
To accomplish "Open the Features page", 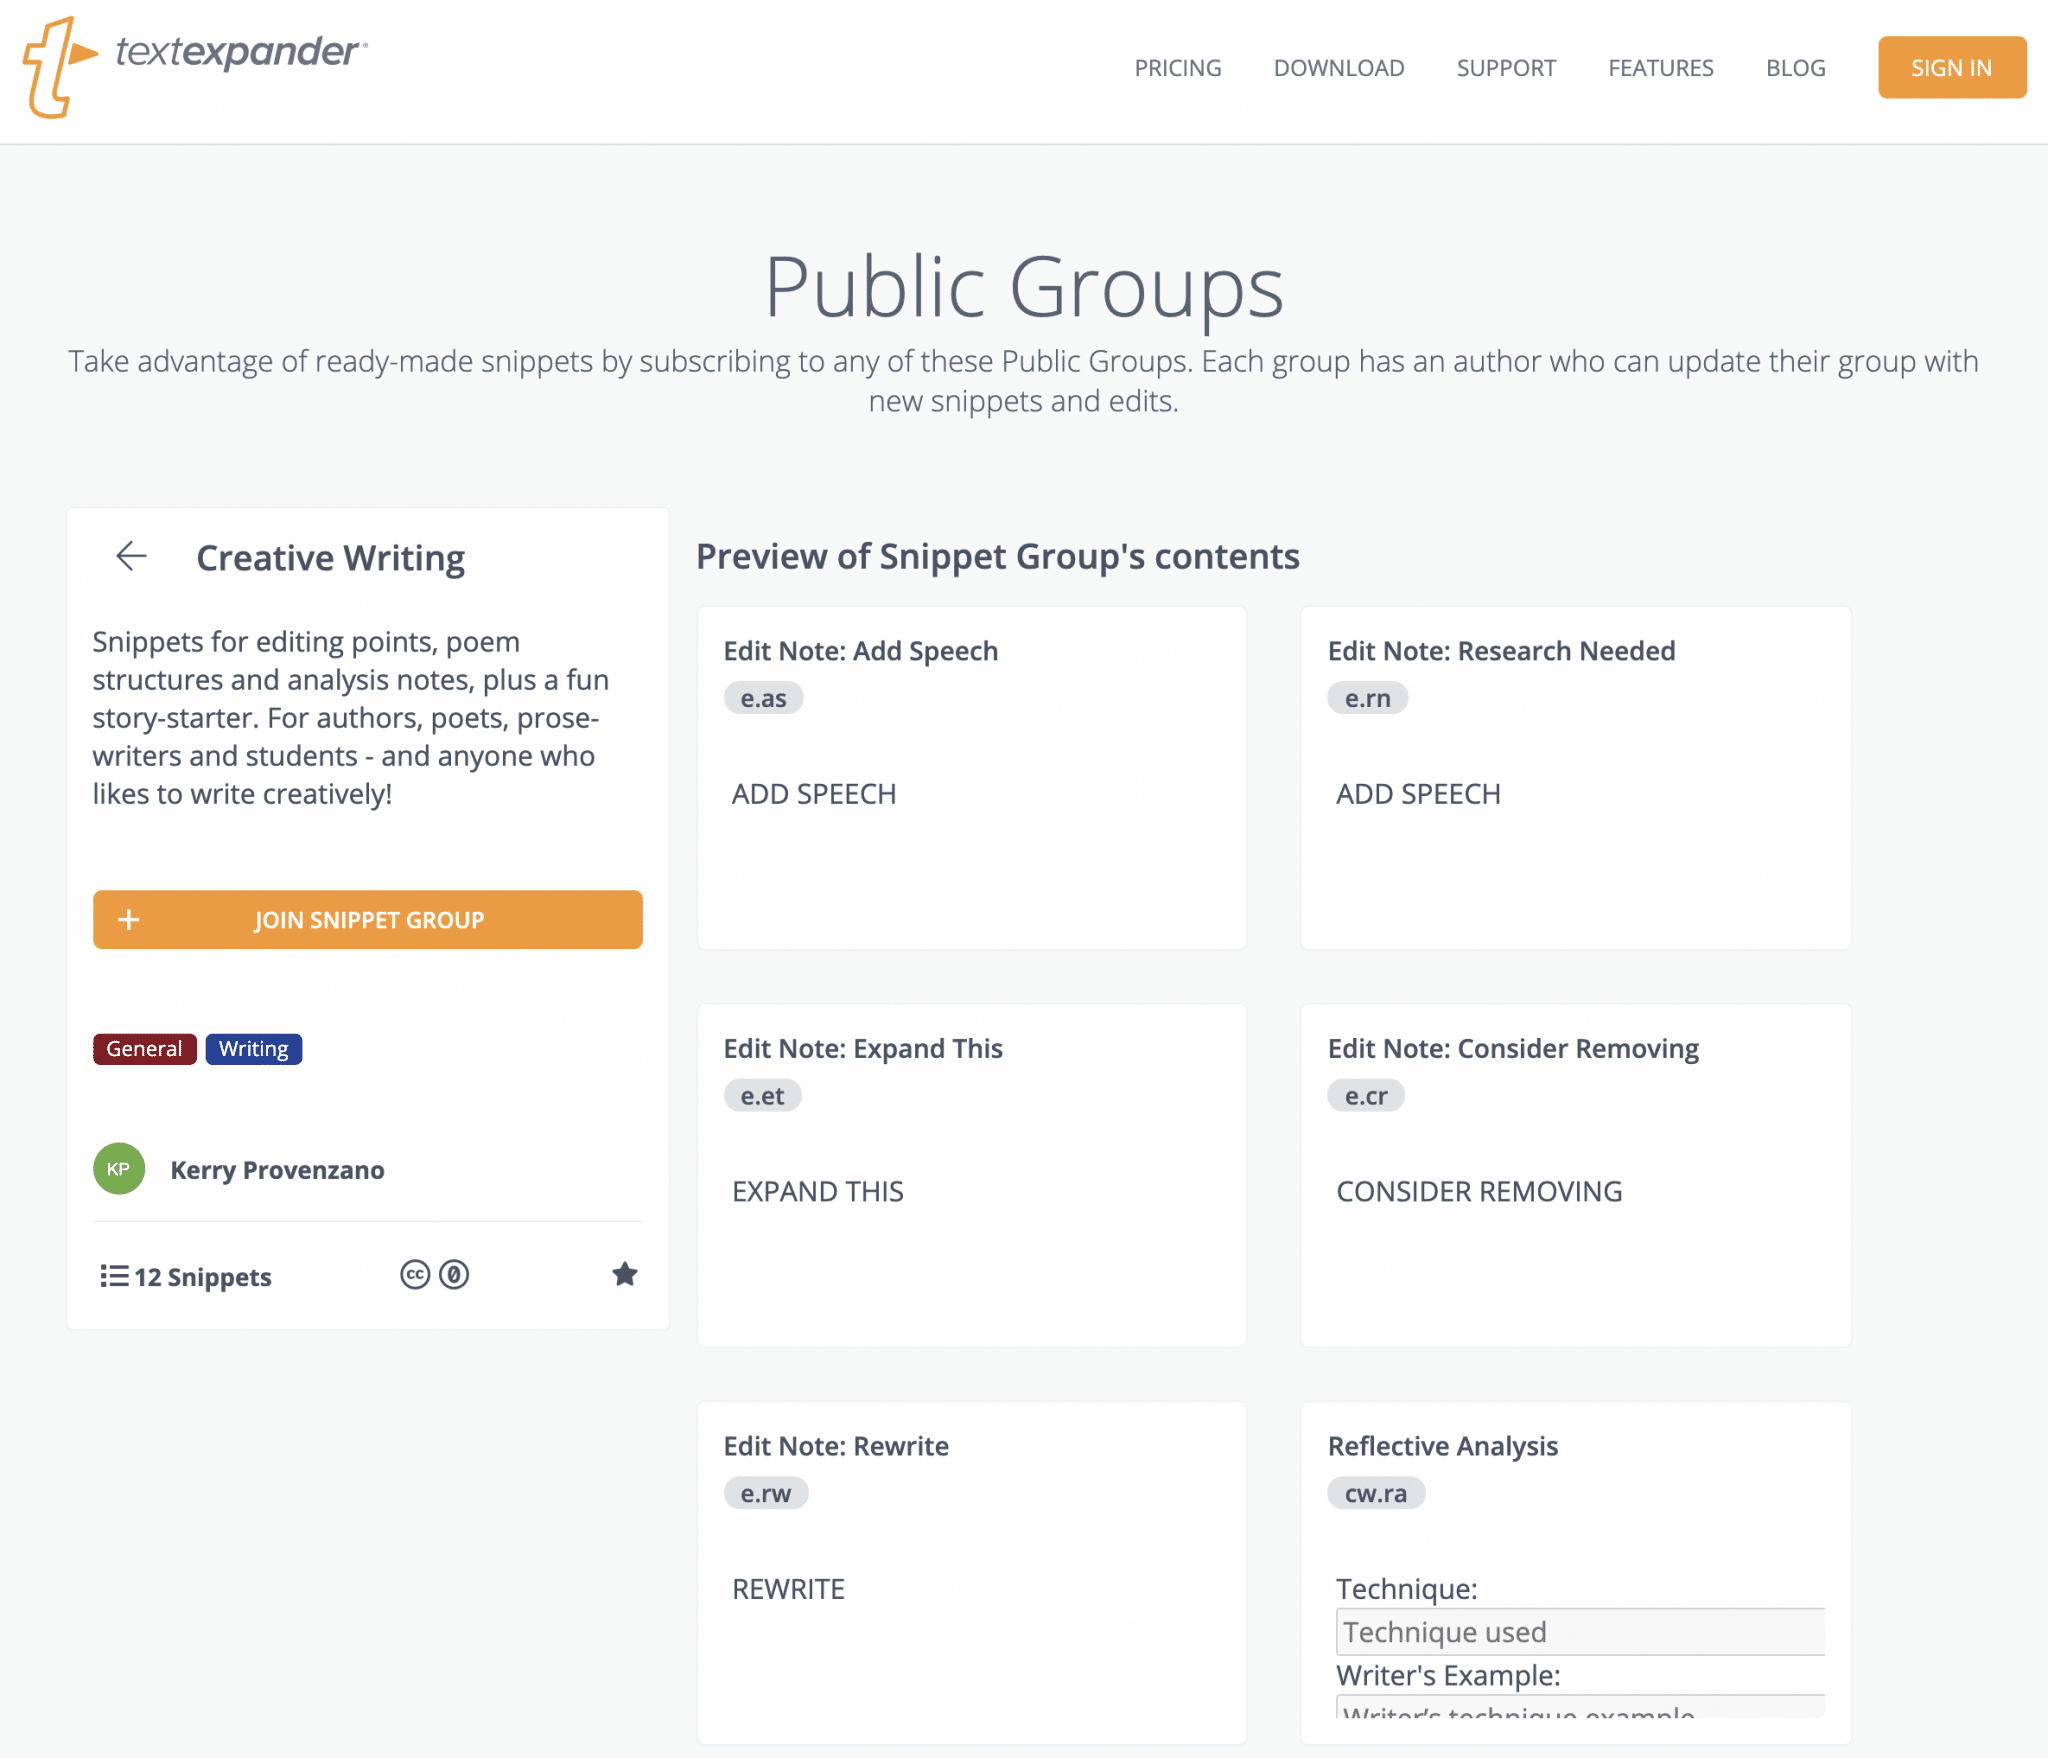I will [1661, 68].
